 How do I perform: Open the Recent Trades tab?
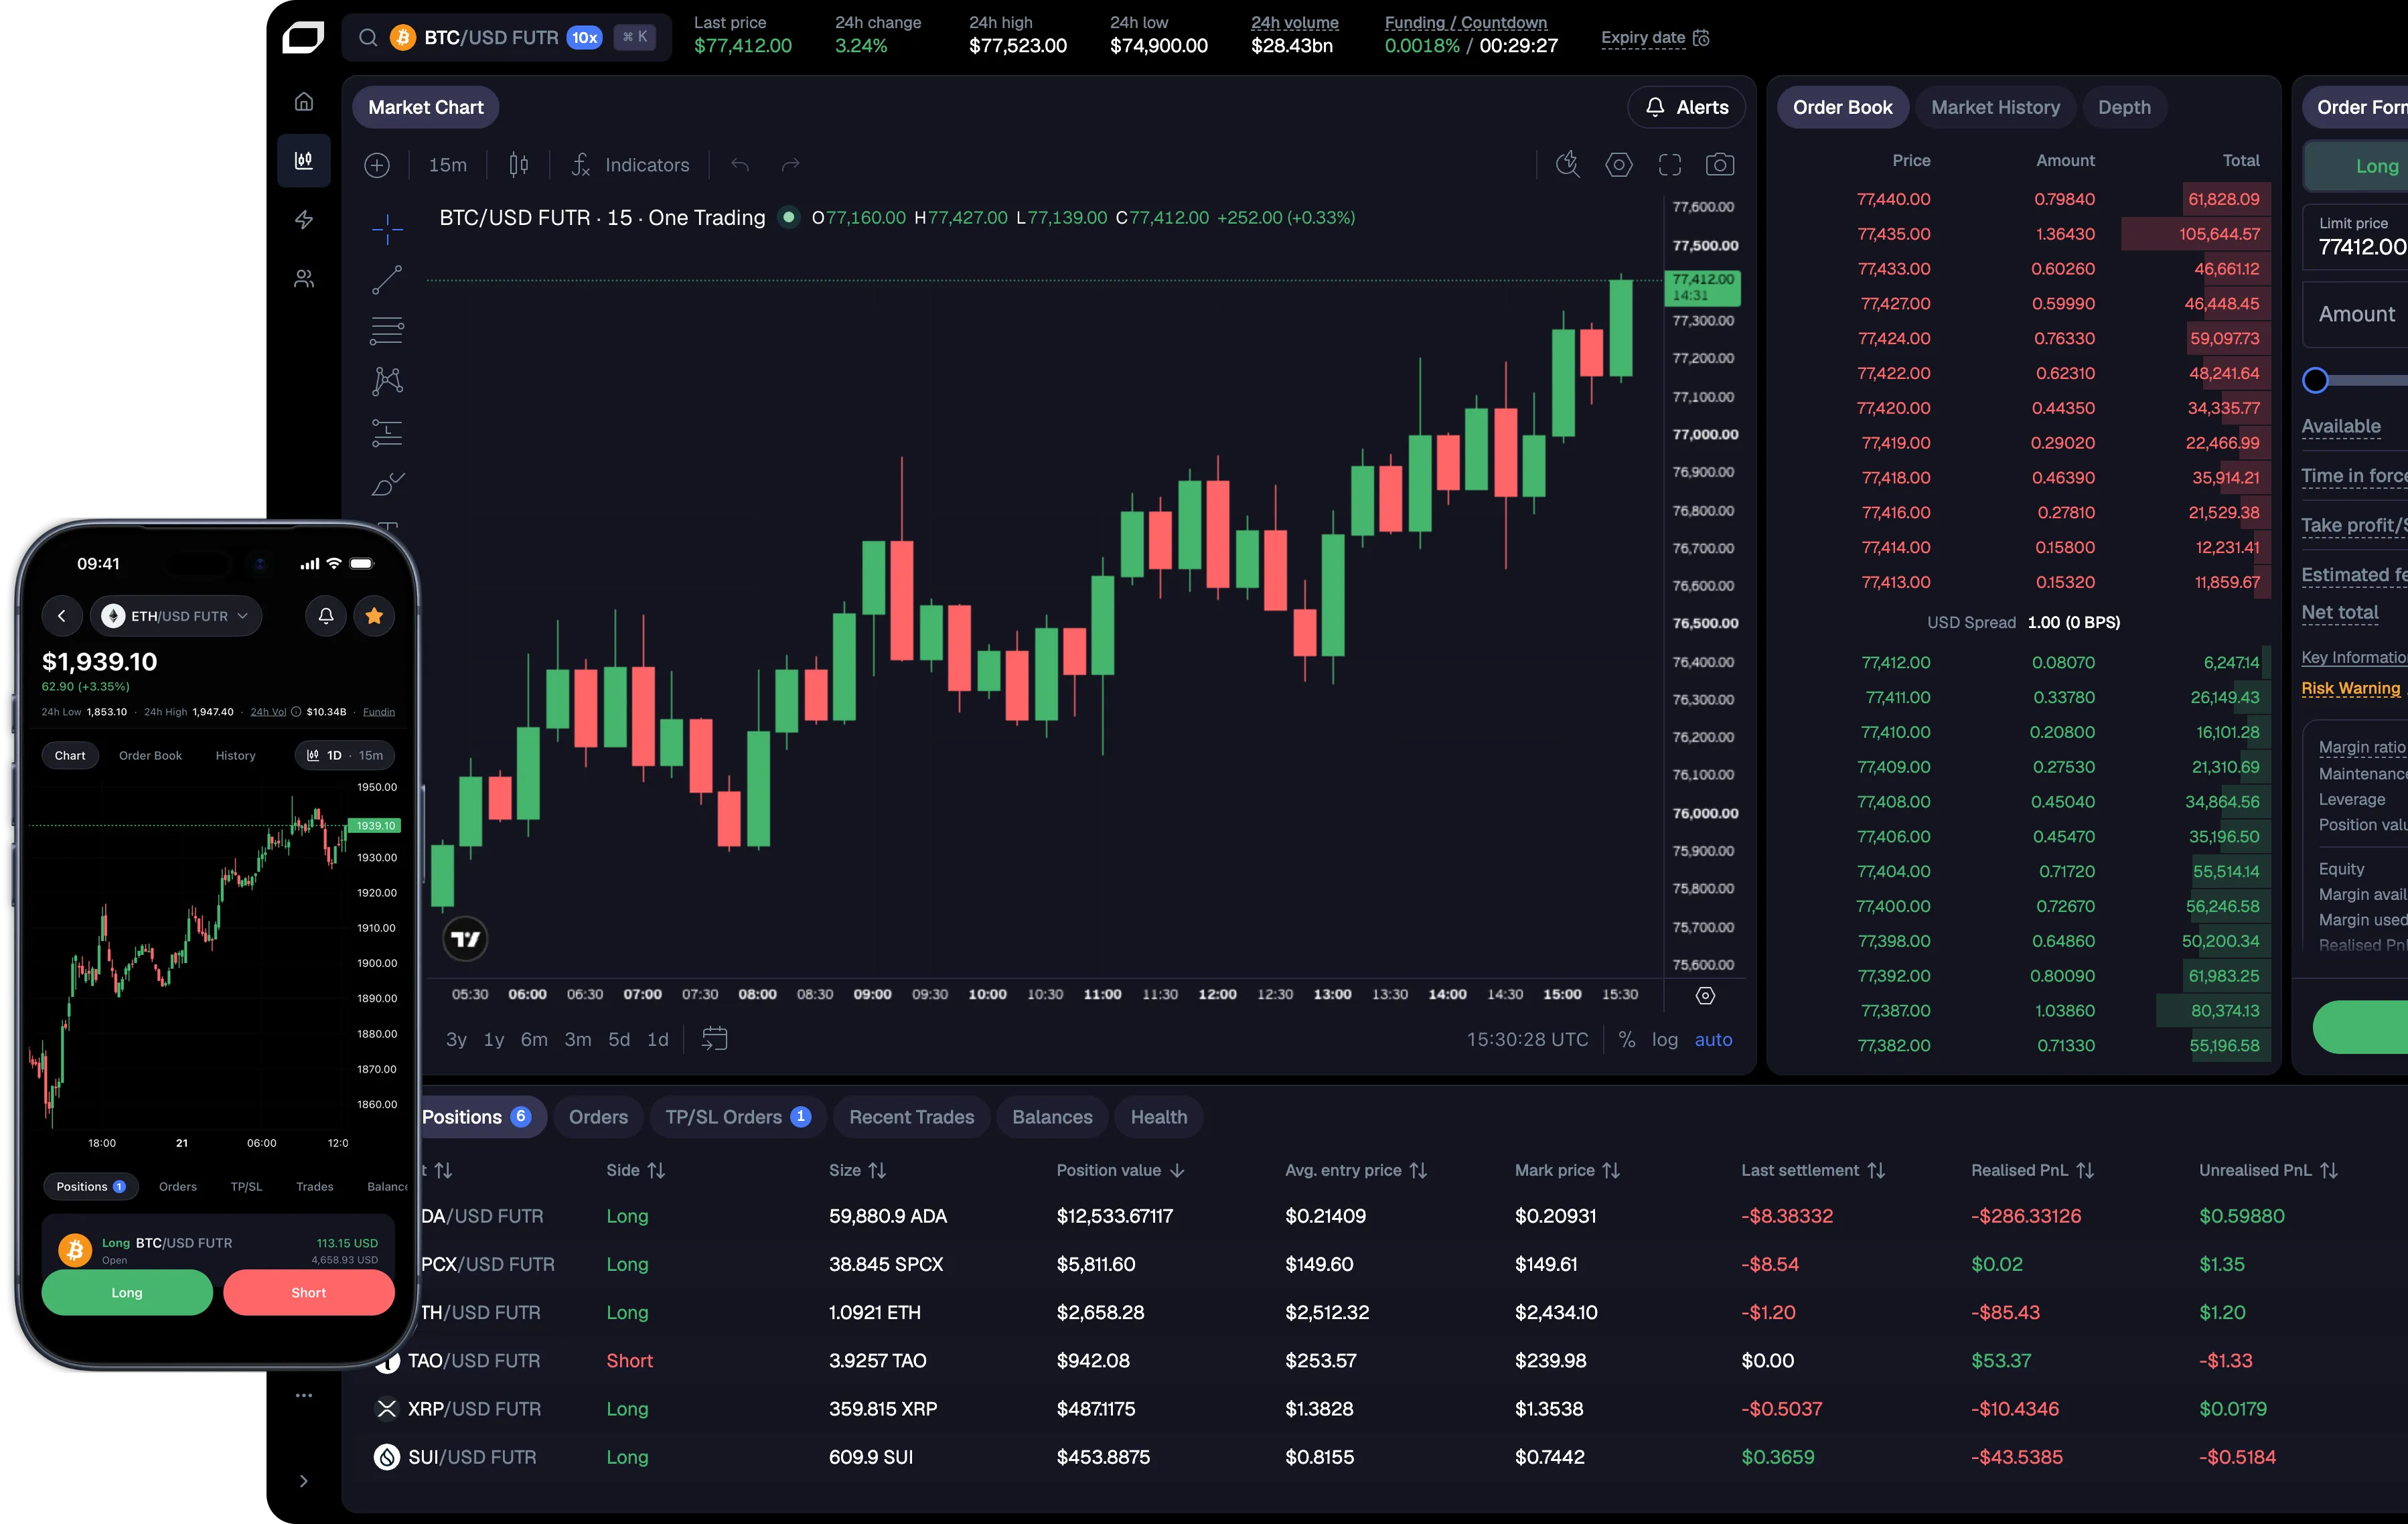pyautogui.click(x=911, y=1117)
